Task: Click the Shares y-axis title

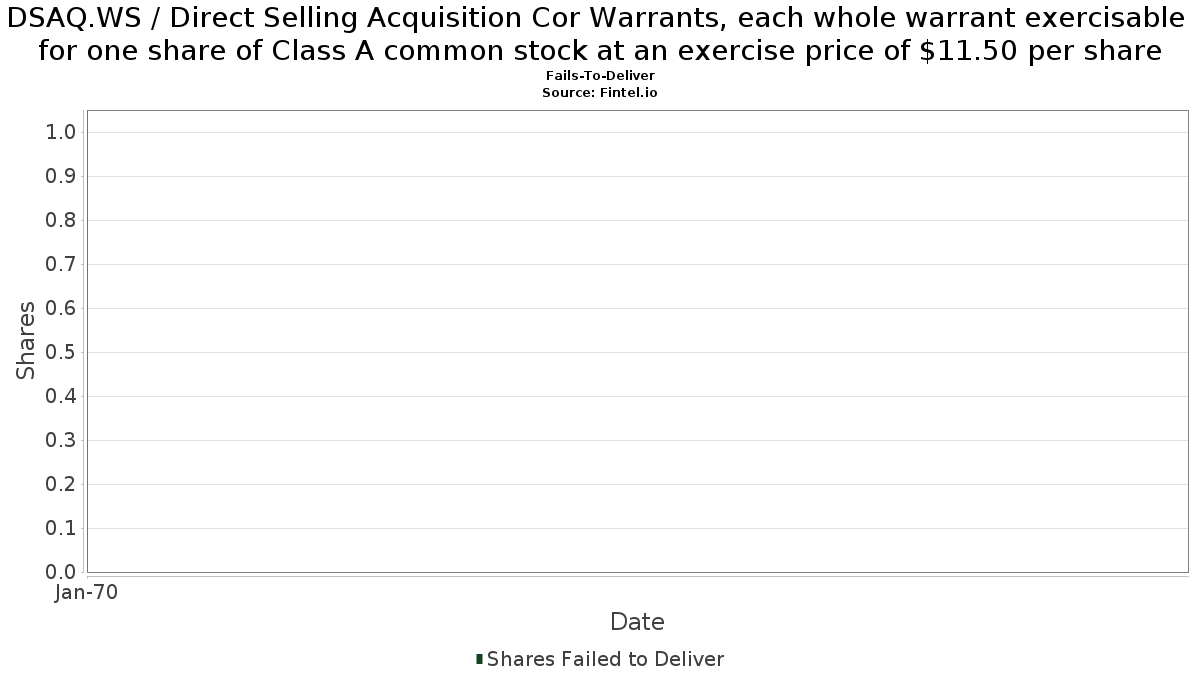Action: pyautogui.click(x=26, y=340)
